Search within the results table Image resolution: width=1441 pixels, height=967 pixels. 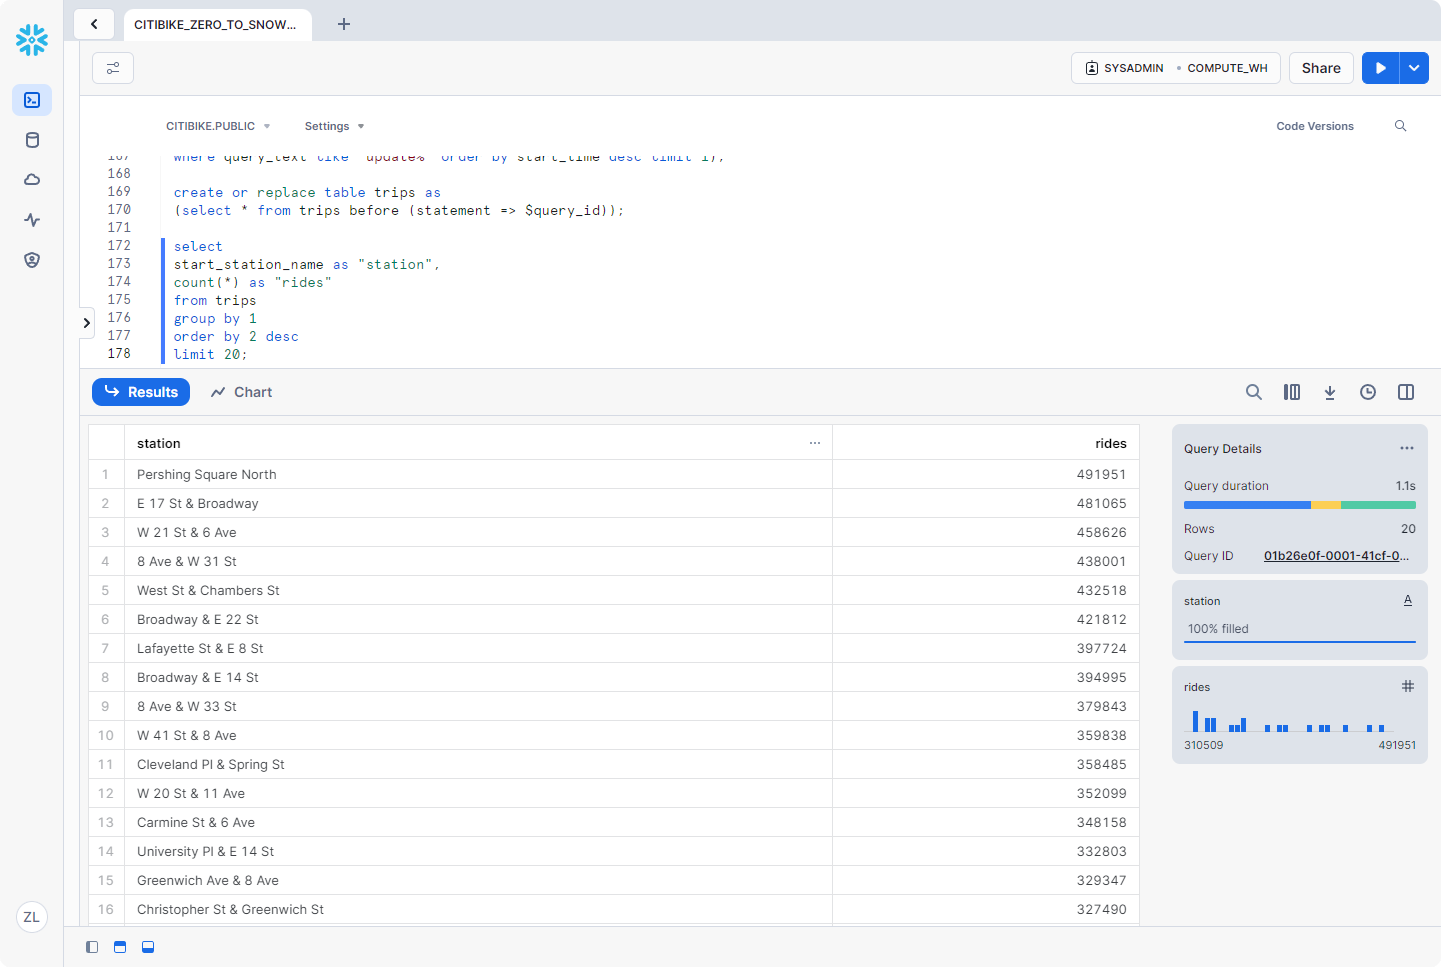pyautogui.click(x=1253, y=392)
